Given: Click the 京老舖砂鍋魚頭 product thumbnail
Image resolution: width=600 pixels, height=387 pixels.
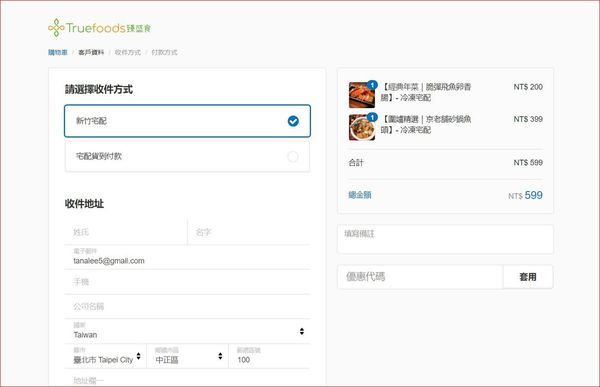Looking at the screenshot, I should click(362, 127).
